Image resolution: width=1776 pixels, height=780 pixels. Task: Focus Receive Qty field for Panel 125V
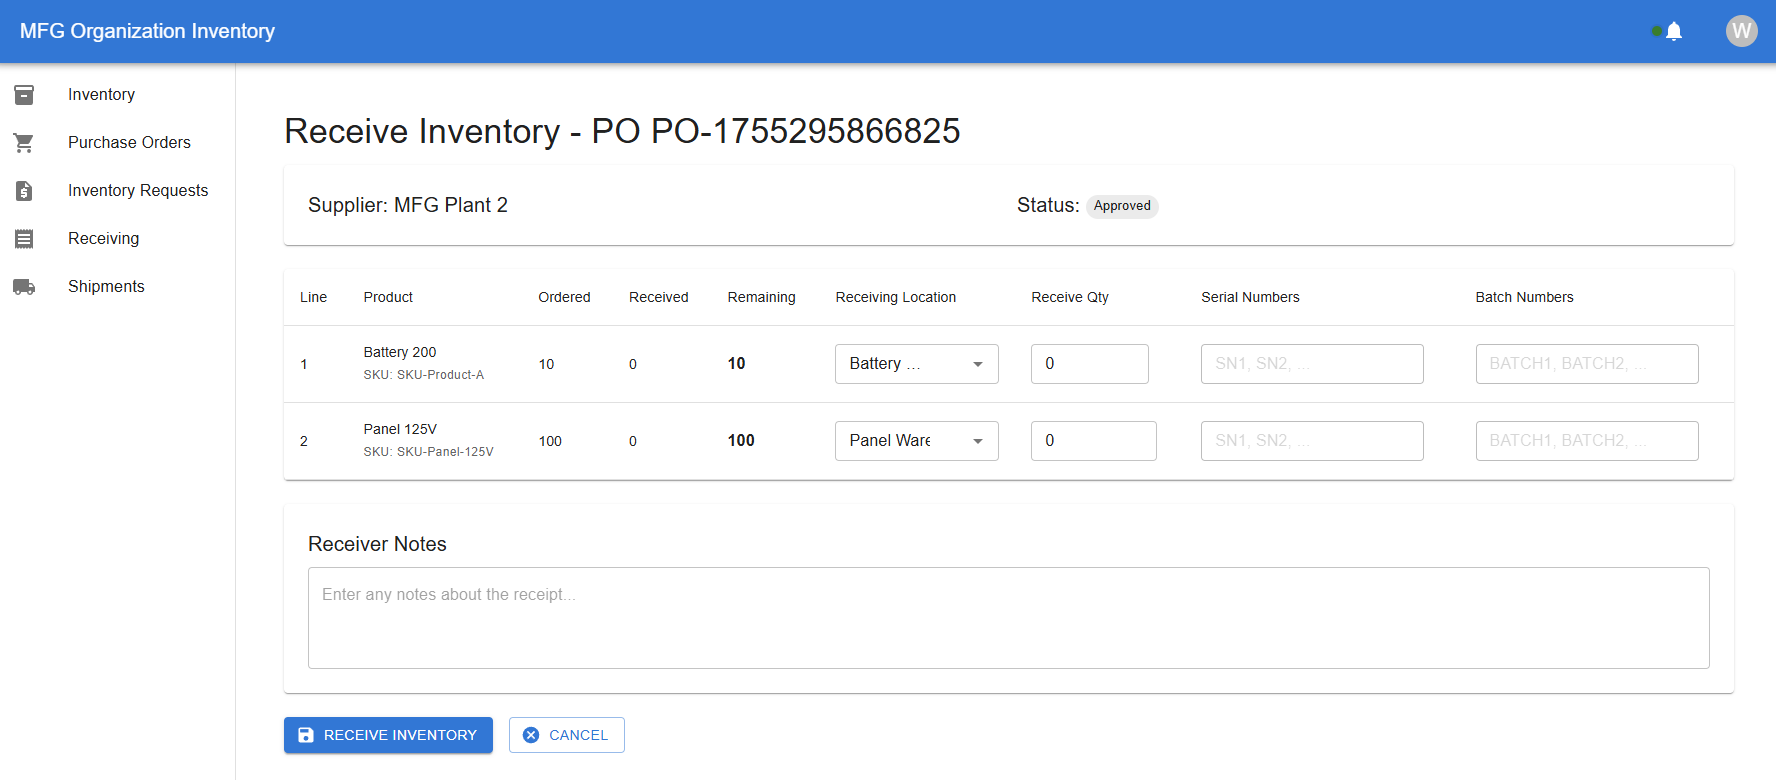1093,441
